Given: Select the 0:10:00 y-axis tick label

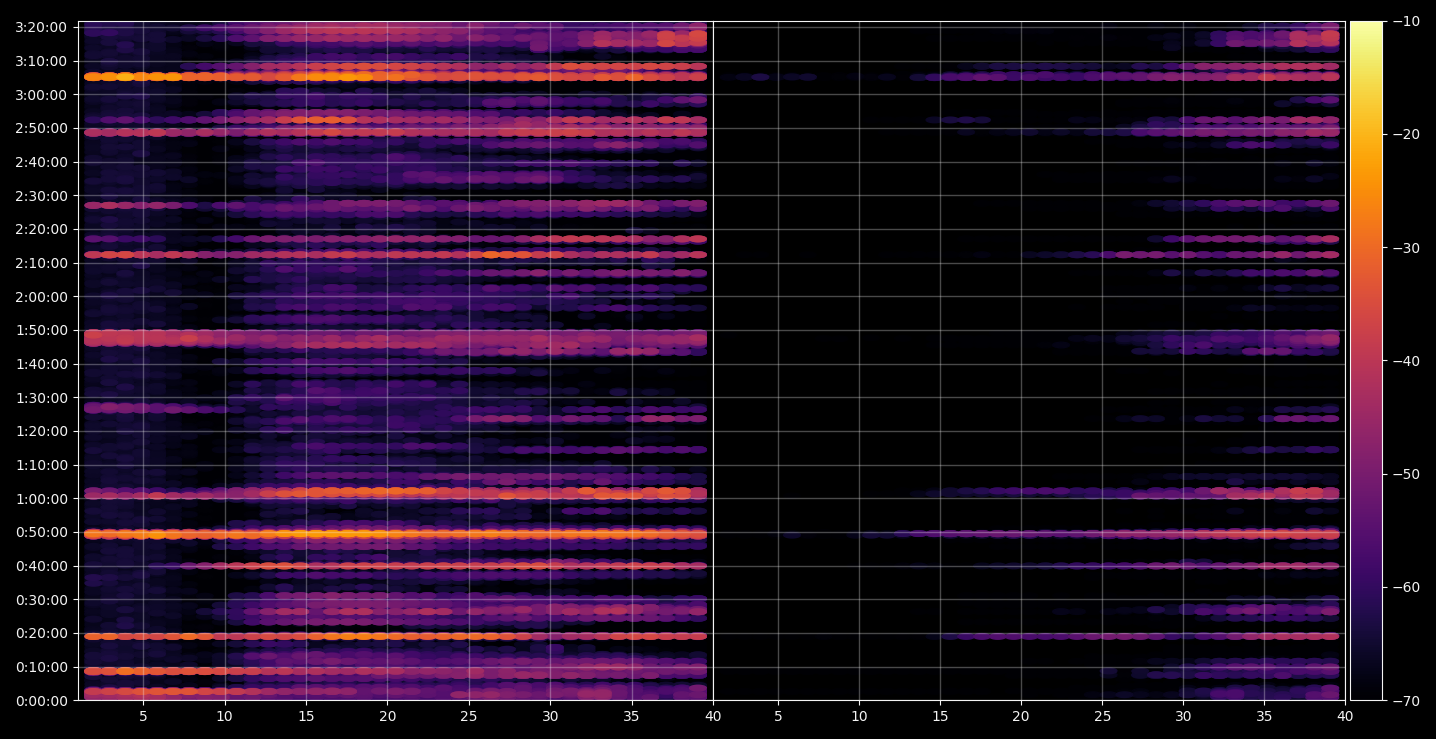Looking at the screenshot, I should point(41,667).
